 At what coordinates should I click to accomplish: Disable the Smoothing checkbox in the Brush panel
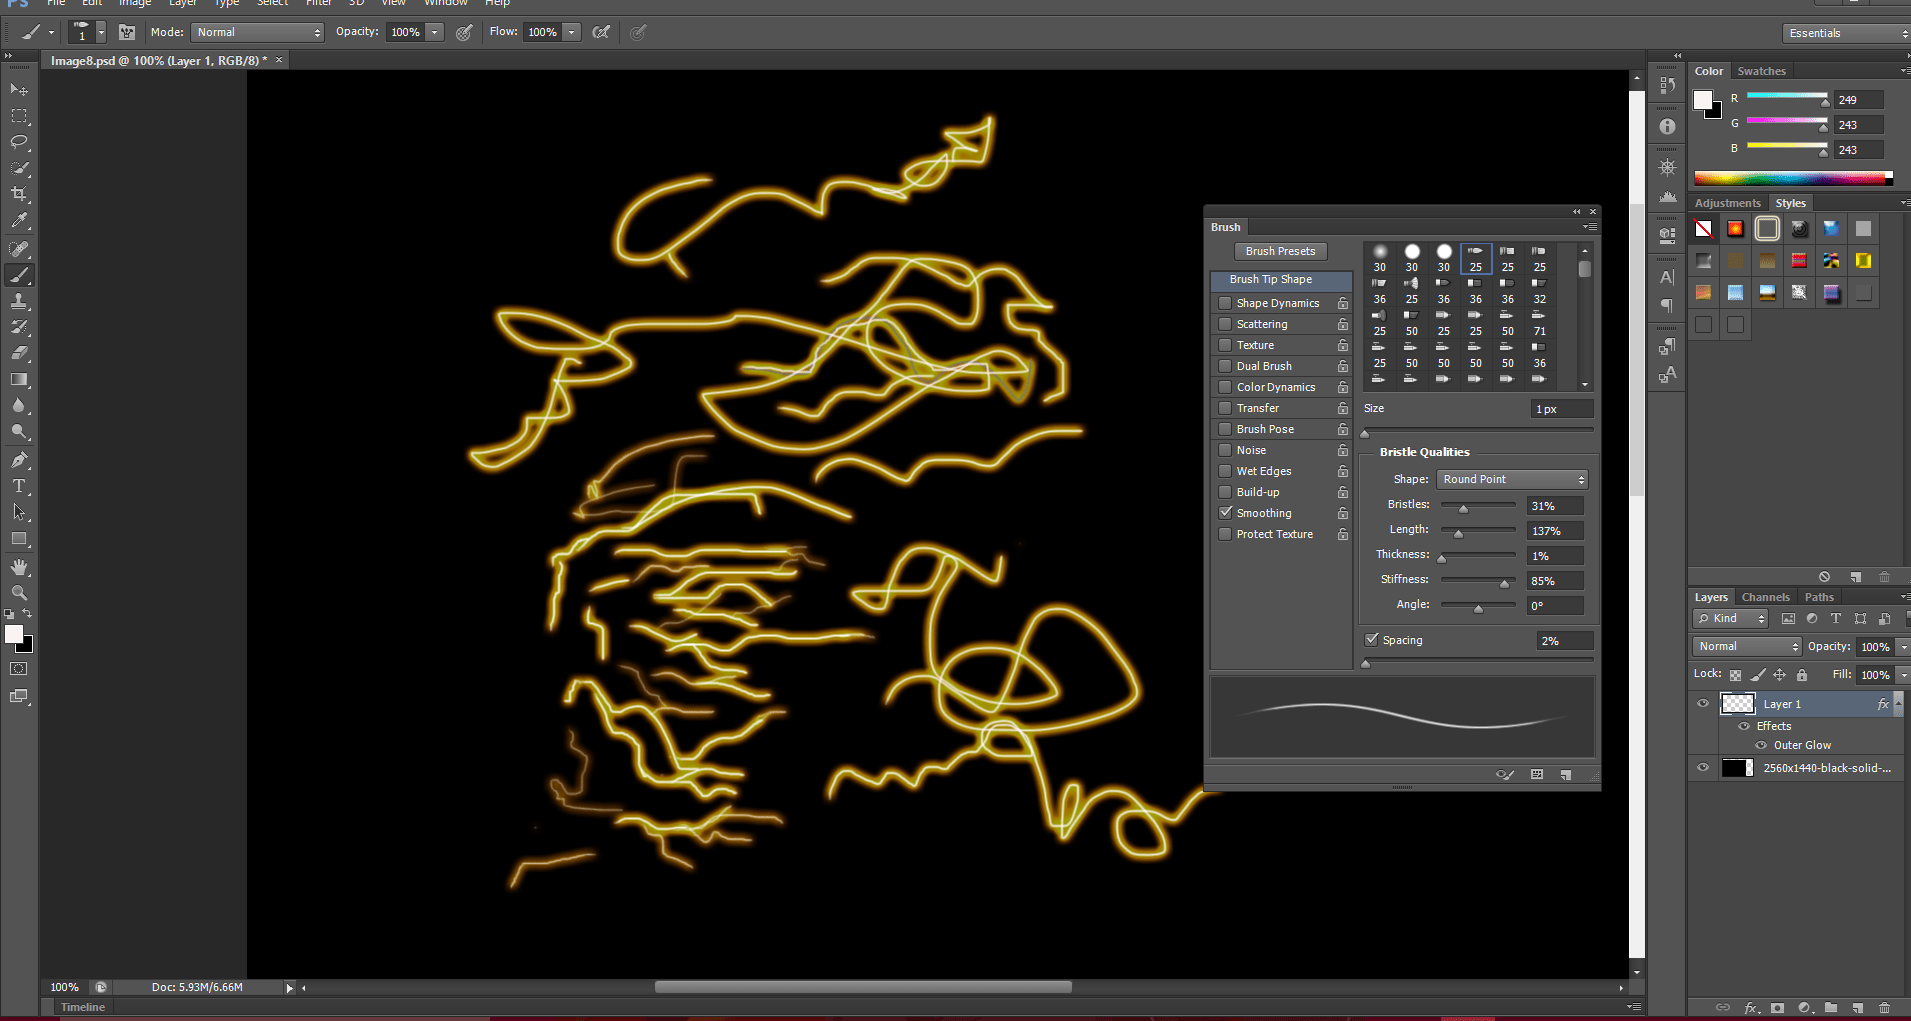1226,512
